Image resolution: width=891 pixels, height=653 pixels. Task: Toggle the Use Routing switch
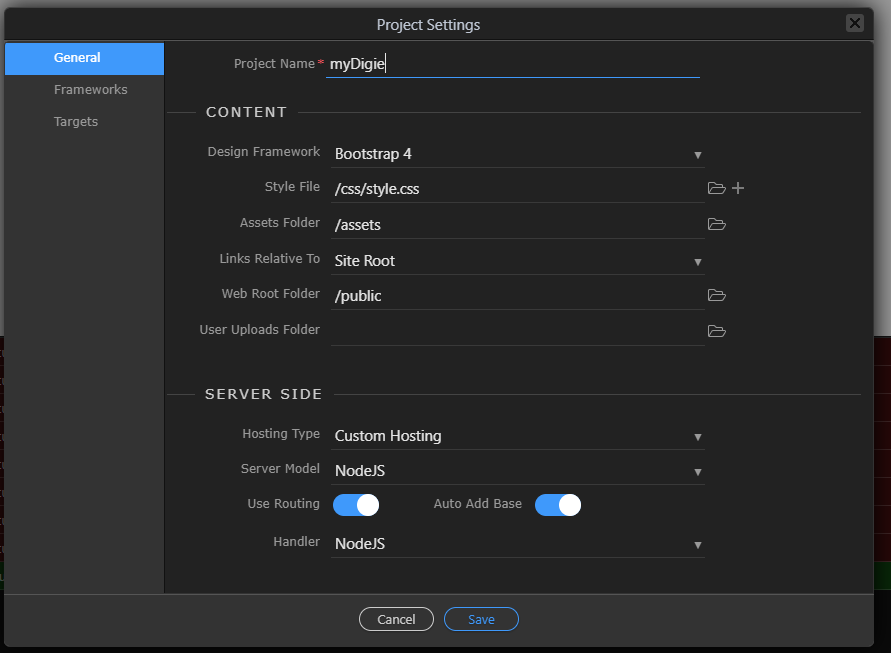click(x=356, y=505)
